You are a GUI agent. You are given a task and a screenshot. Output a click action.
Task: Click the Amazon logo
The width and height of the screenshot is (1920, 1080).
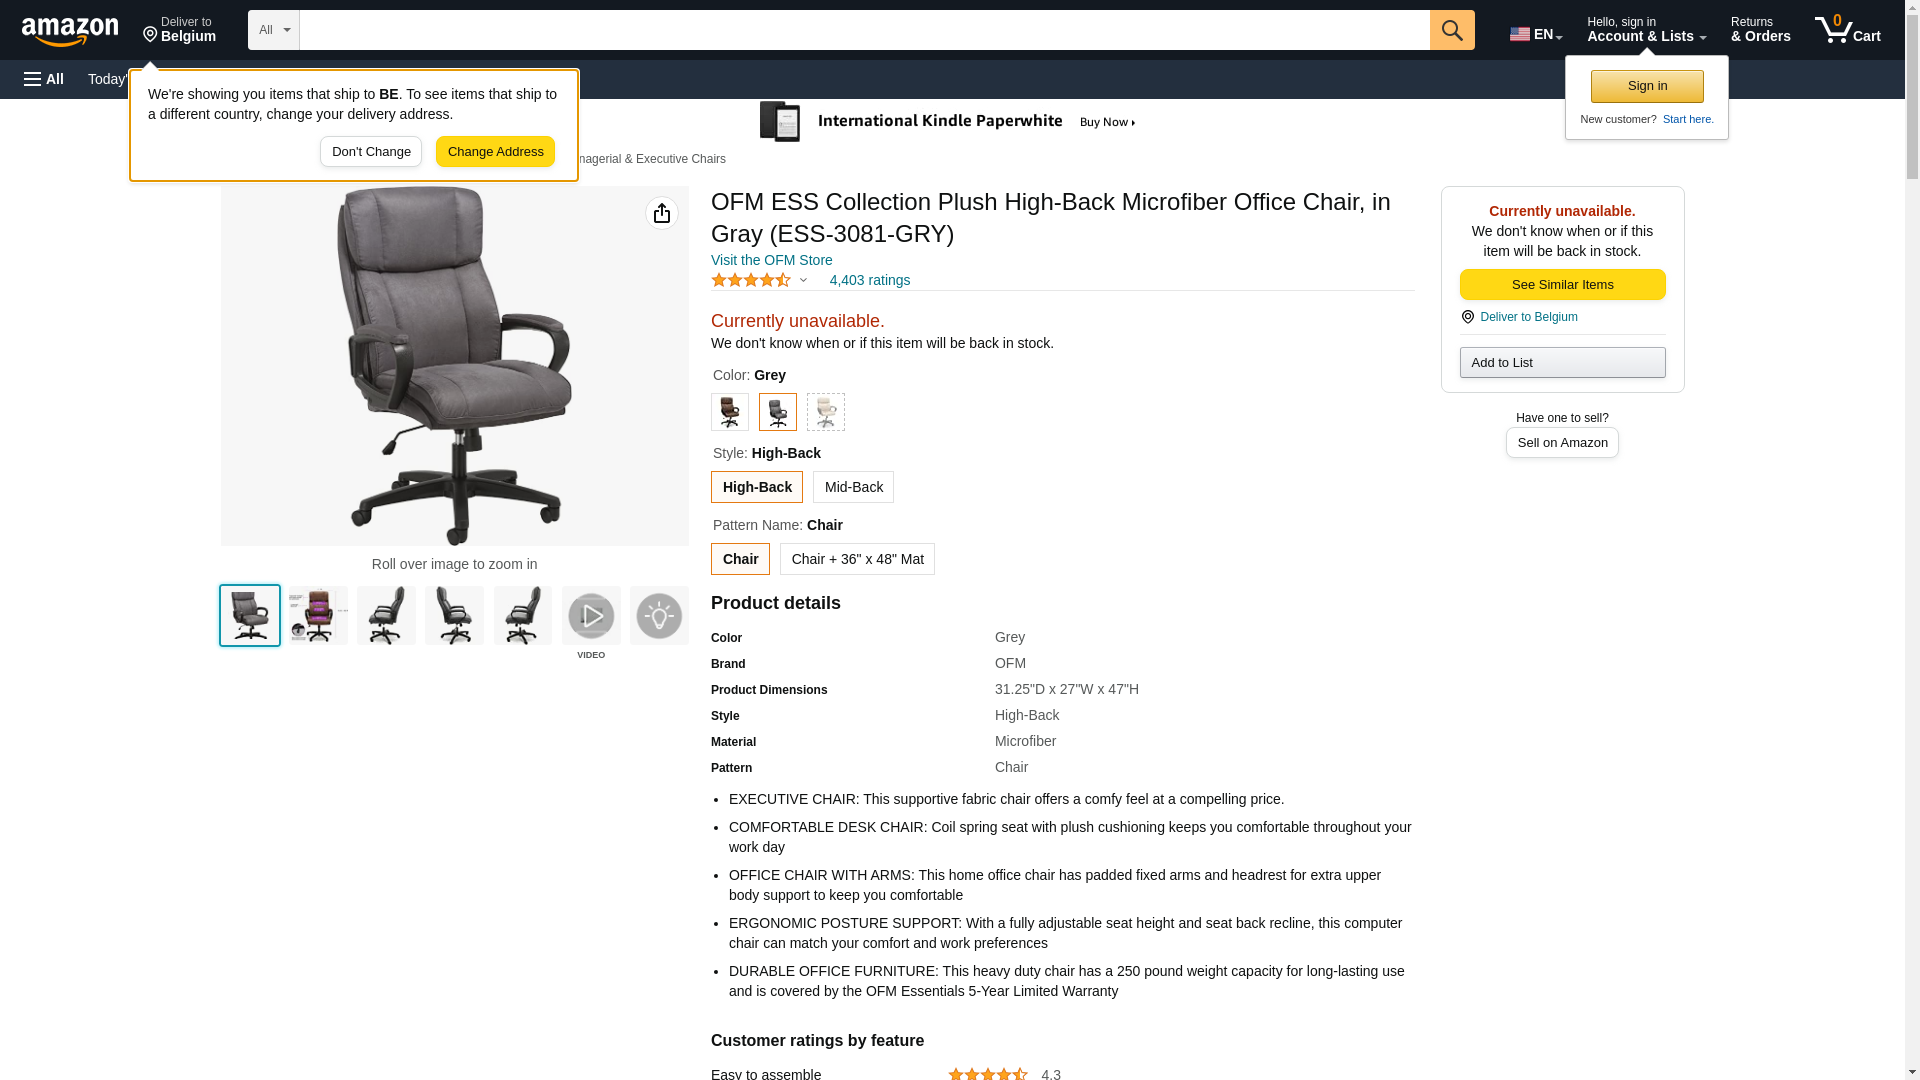coord(70,31)
